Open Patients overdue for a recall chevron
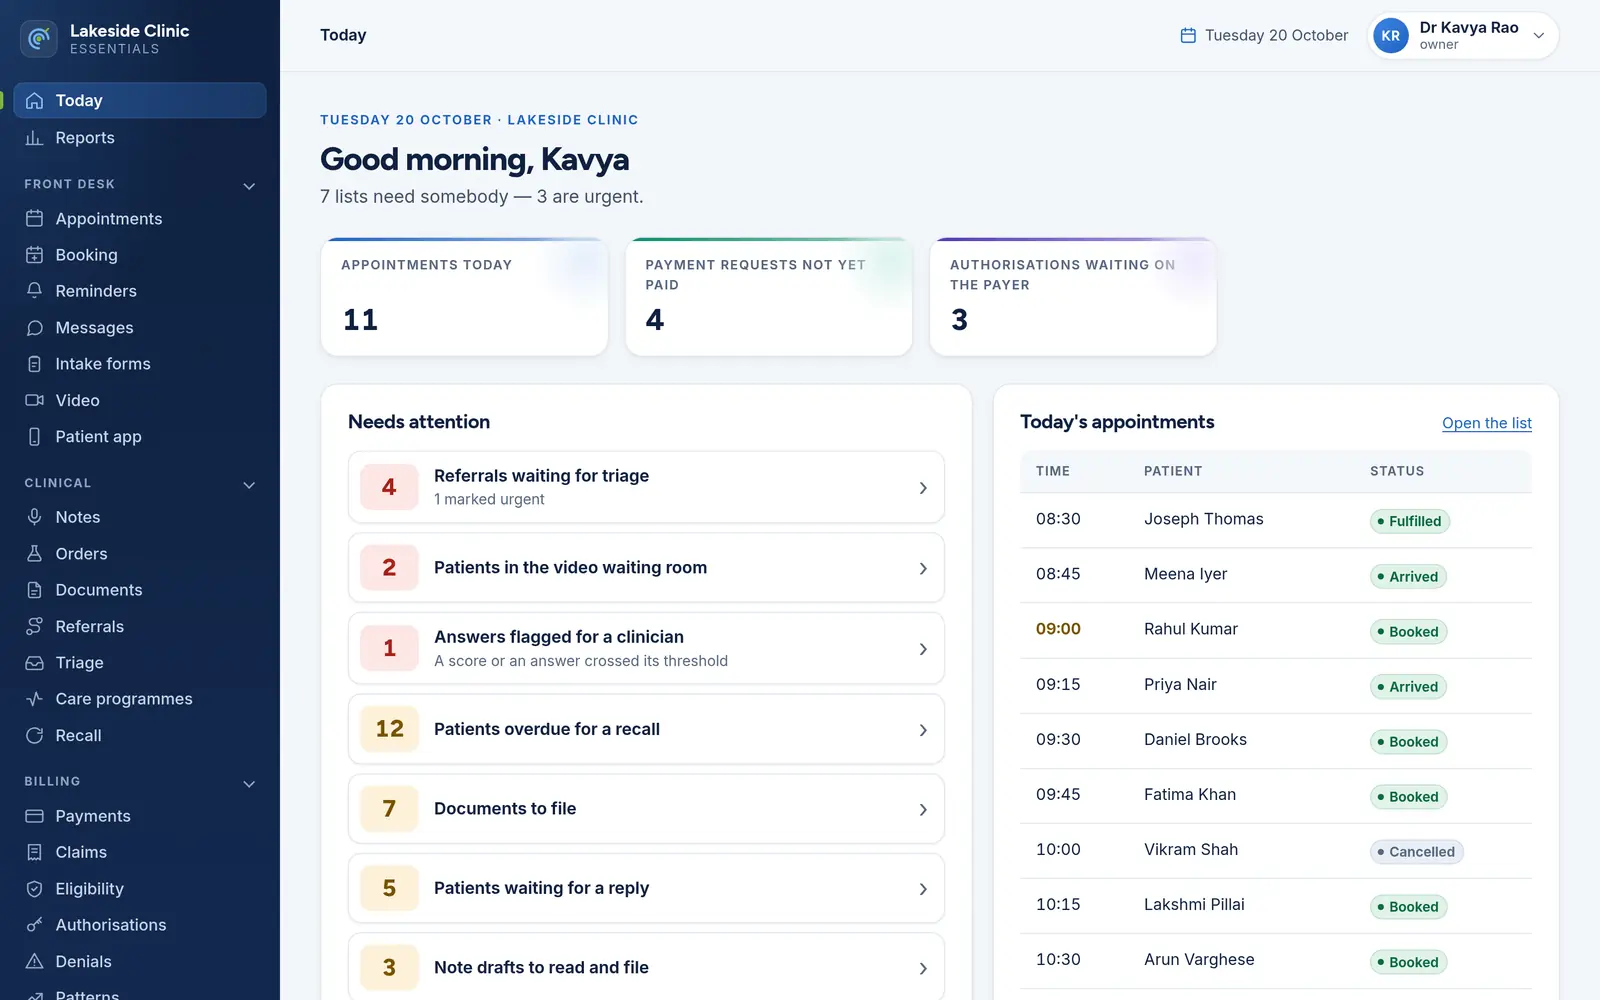Image resolution: width=1600 pixels, height=1000 pixels. pos(922,730)
